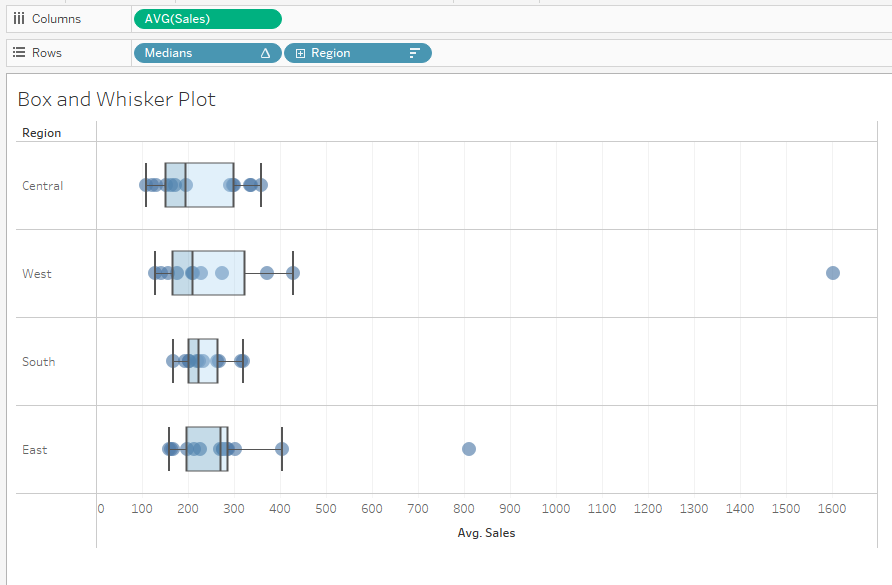Expand the Region pill plus icon

click(300, 53)
